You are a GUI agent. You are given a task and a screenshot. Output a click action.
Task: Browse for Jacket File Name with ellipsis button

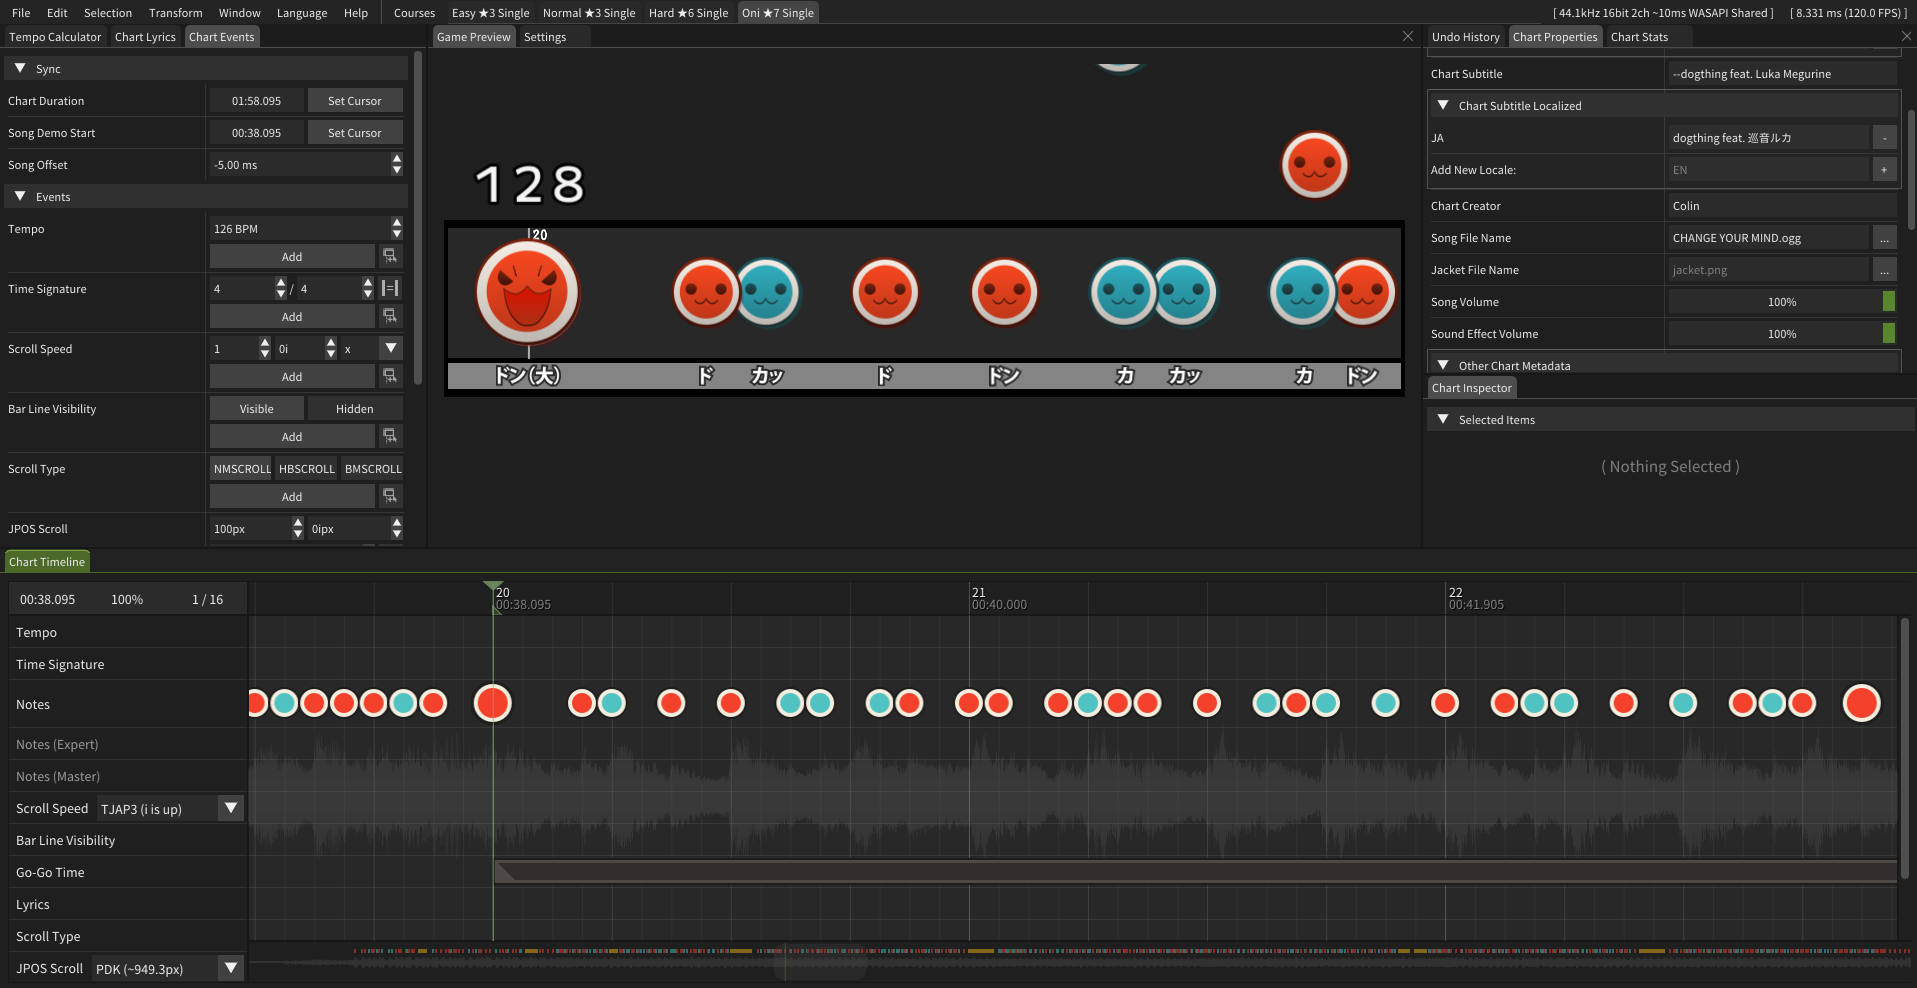coord(1884,270)
